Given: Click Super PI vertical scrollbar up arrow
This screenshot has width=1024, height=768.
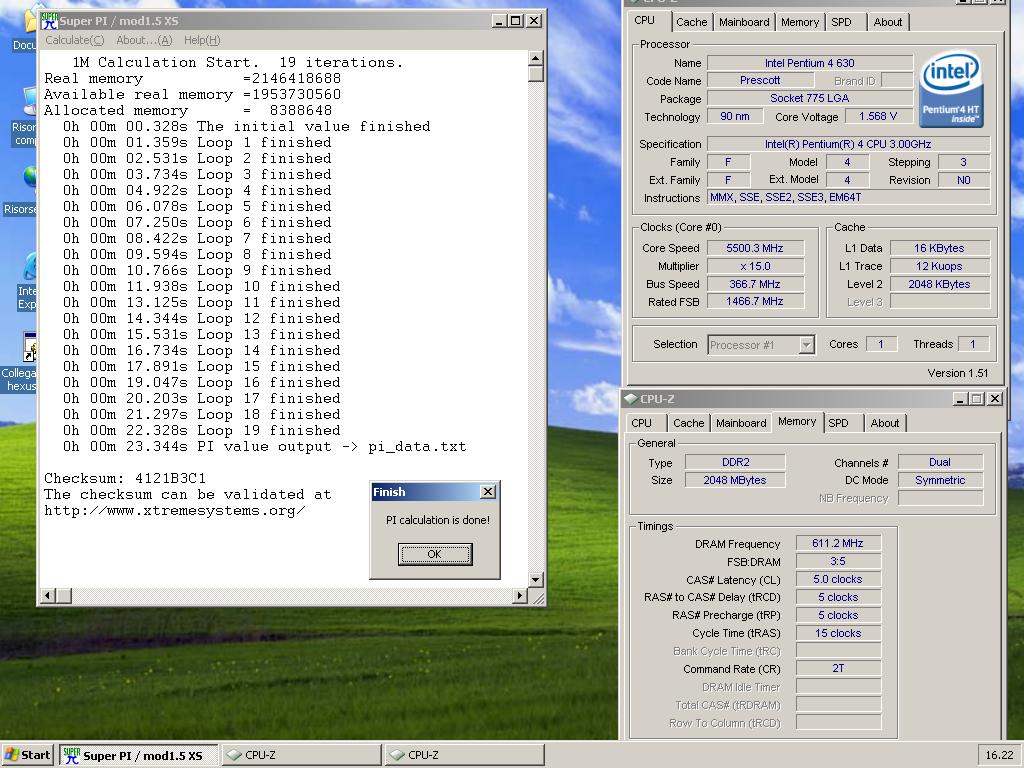Looking at the screenshot, I should tap(536, 58).
